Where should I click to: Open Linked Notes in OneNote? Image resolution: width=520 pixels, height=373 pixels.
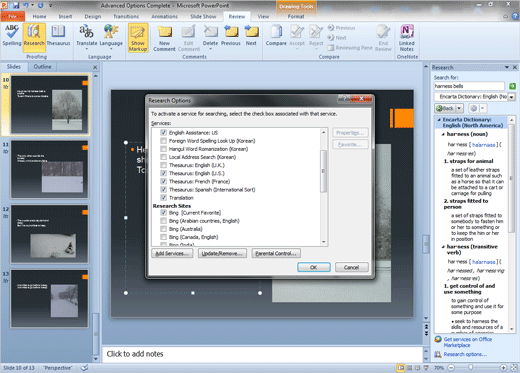pos(407,38)
